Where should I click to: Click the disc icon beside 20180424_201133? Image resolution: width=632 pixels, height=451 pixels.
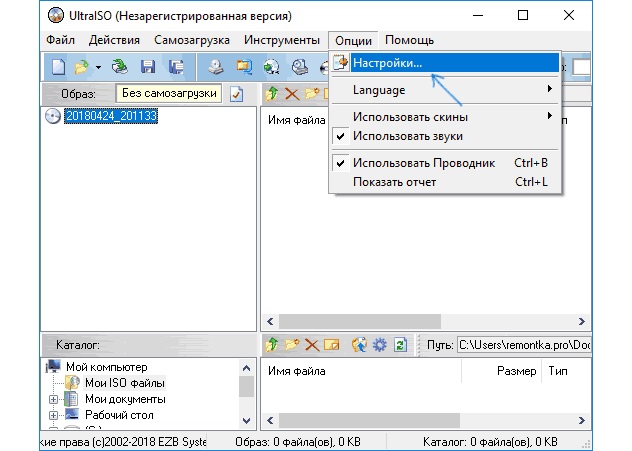pos(53,116)
